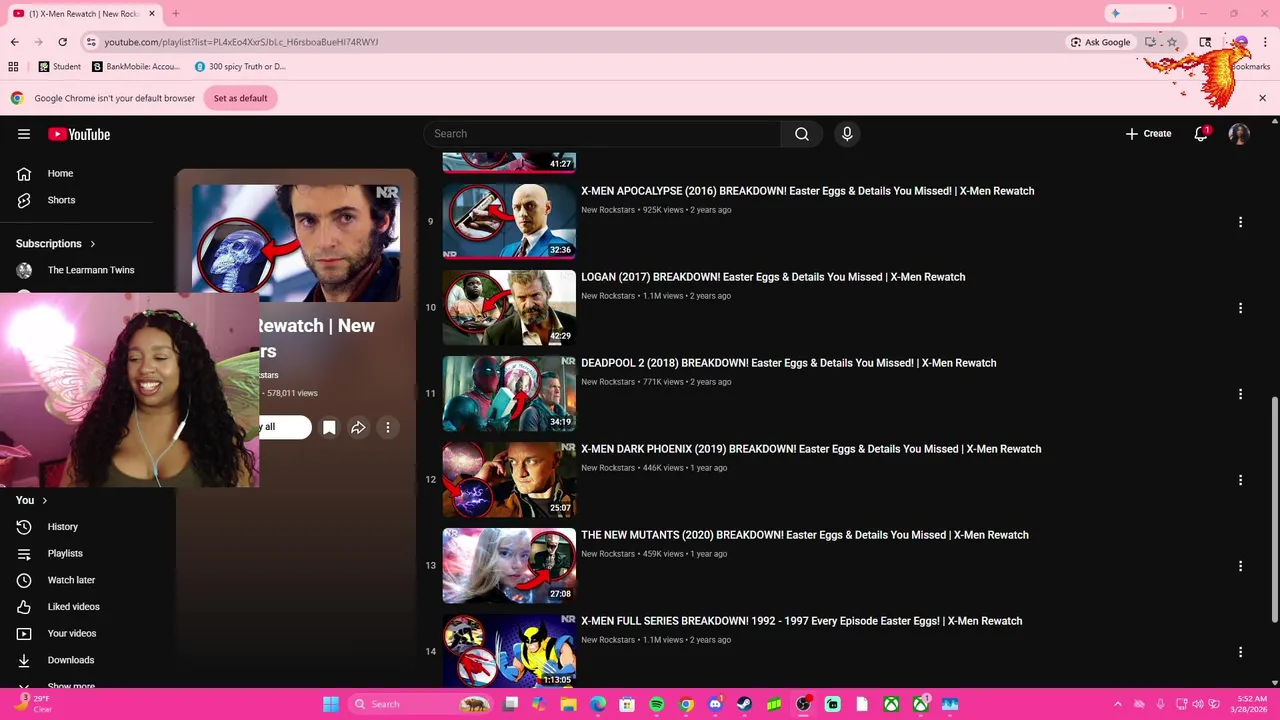Image resolution: width=1280 pixels, height=720 pixels.
Task: Click the Ask Google button
Action: pyautogui.click(x=1100, y=42)
